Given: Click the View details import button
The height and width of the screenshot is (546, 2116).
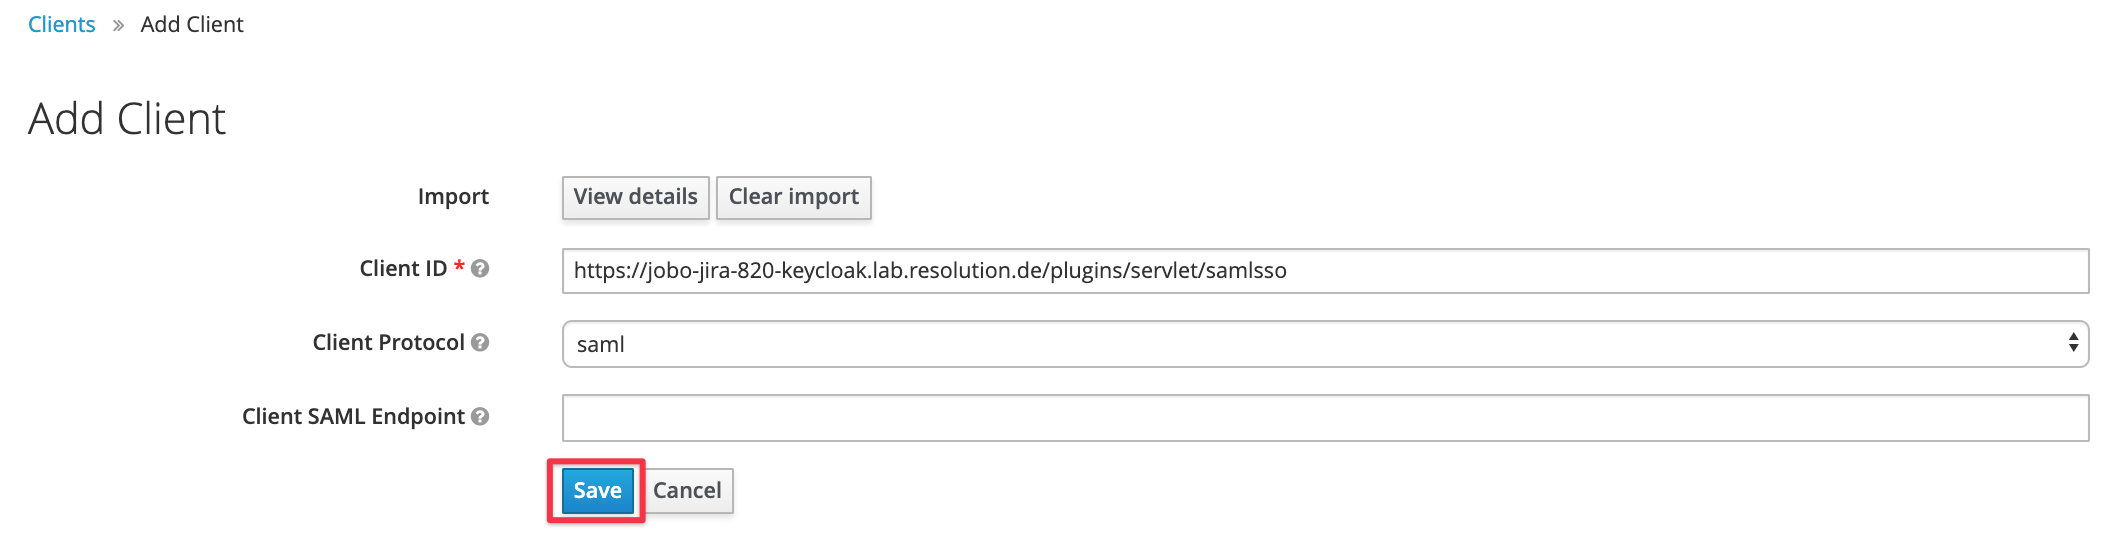Looking at the screenshot, I should pyautogui.click(x=636, y=197).
